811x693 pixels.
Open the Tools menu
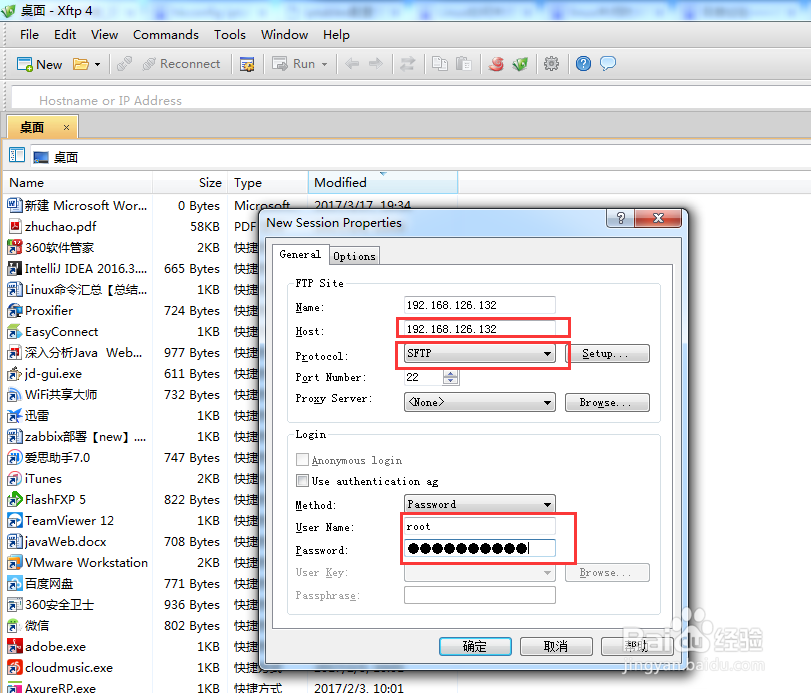point(230,35)
